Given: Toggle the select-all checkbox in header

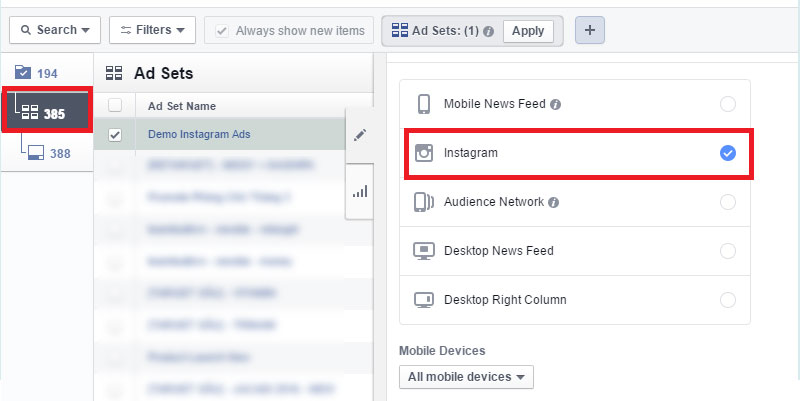Looking at the screenshot, I should (x=115, y=106).
